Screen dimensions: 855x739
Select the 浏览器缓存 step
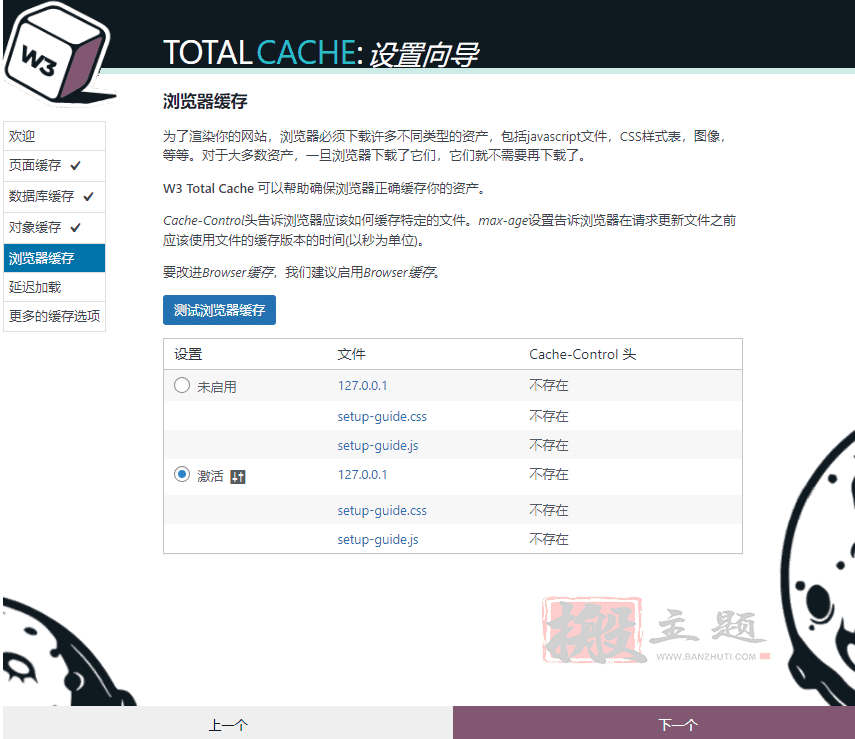pyautogui.click(x=55, y=258)
